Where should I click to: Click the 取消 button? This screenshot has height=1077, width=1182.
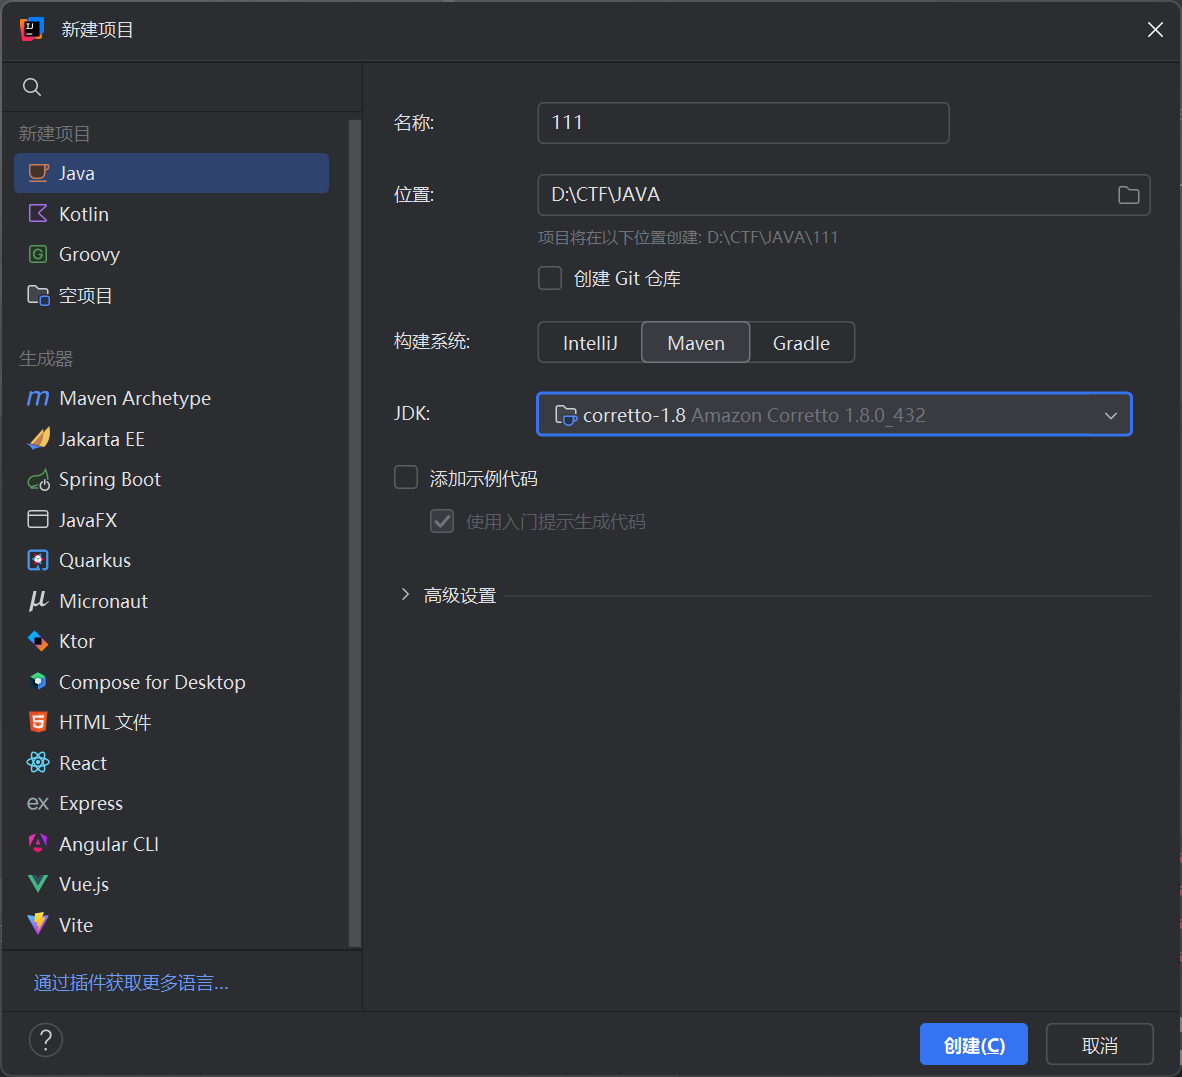click(1099, 1045)
